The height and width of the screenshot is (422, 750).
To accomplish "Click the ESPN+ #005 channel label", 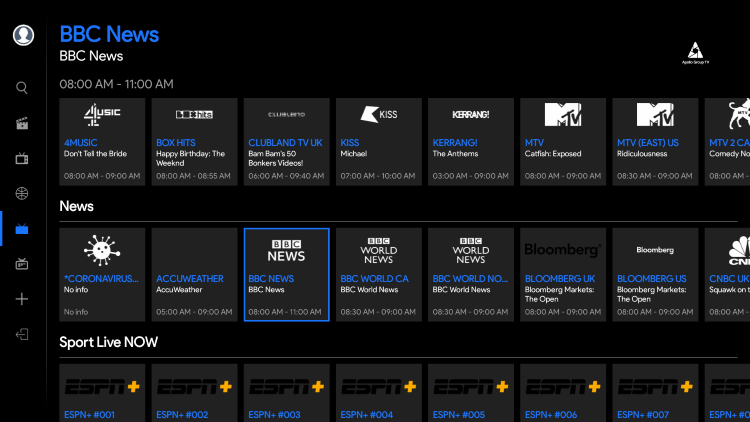I will (x=459, y=415).
